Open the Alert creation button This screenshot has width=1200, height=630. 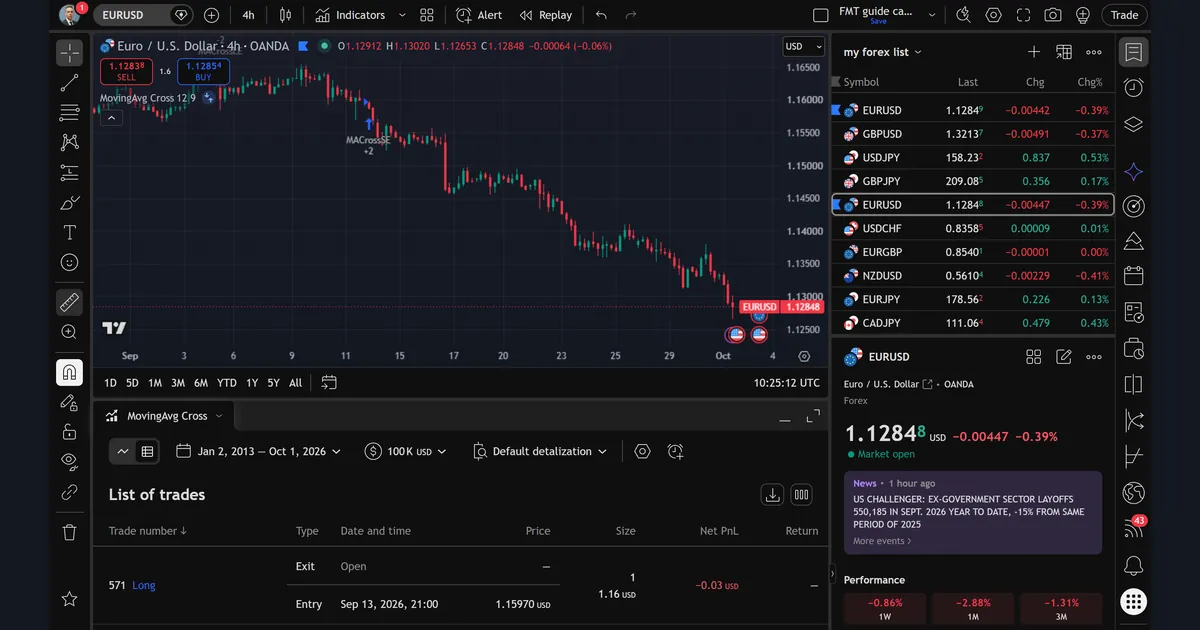(479, 15)
